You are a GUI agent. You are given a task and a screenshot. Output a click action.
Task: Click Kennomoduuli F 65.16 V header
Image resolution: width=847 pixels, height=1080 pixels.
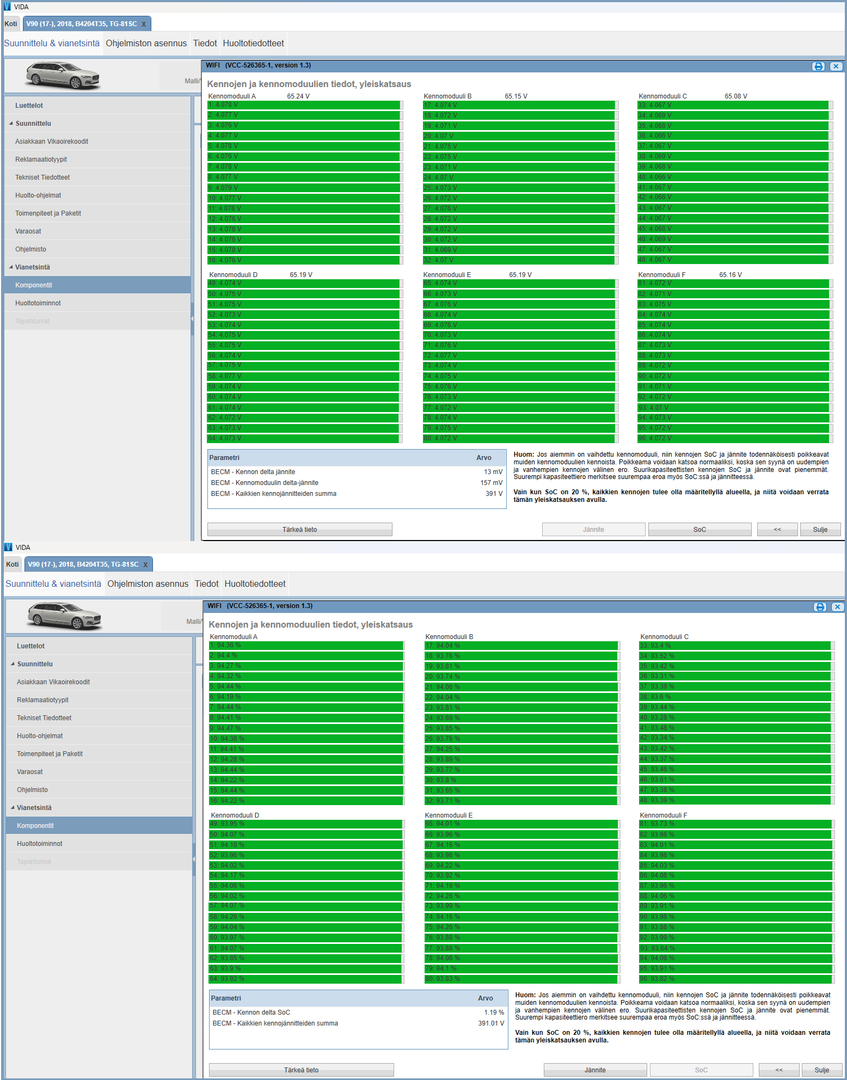691,275
